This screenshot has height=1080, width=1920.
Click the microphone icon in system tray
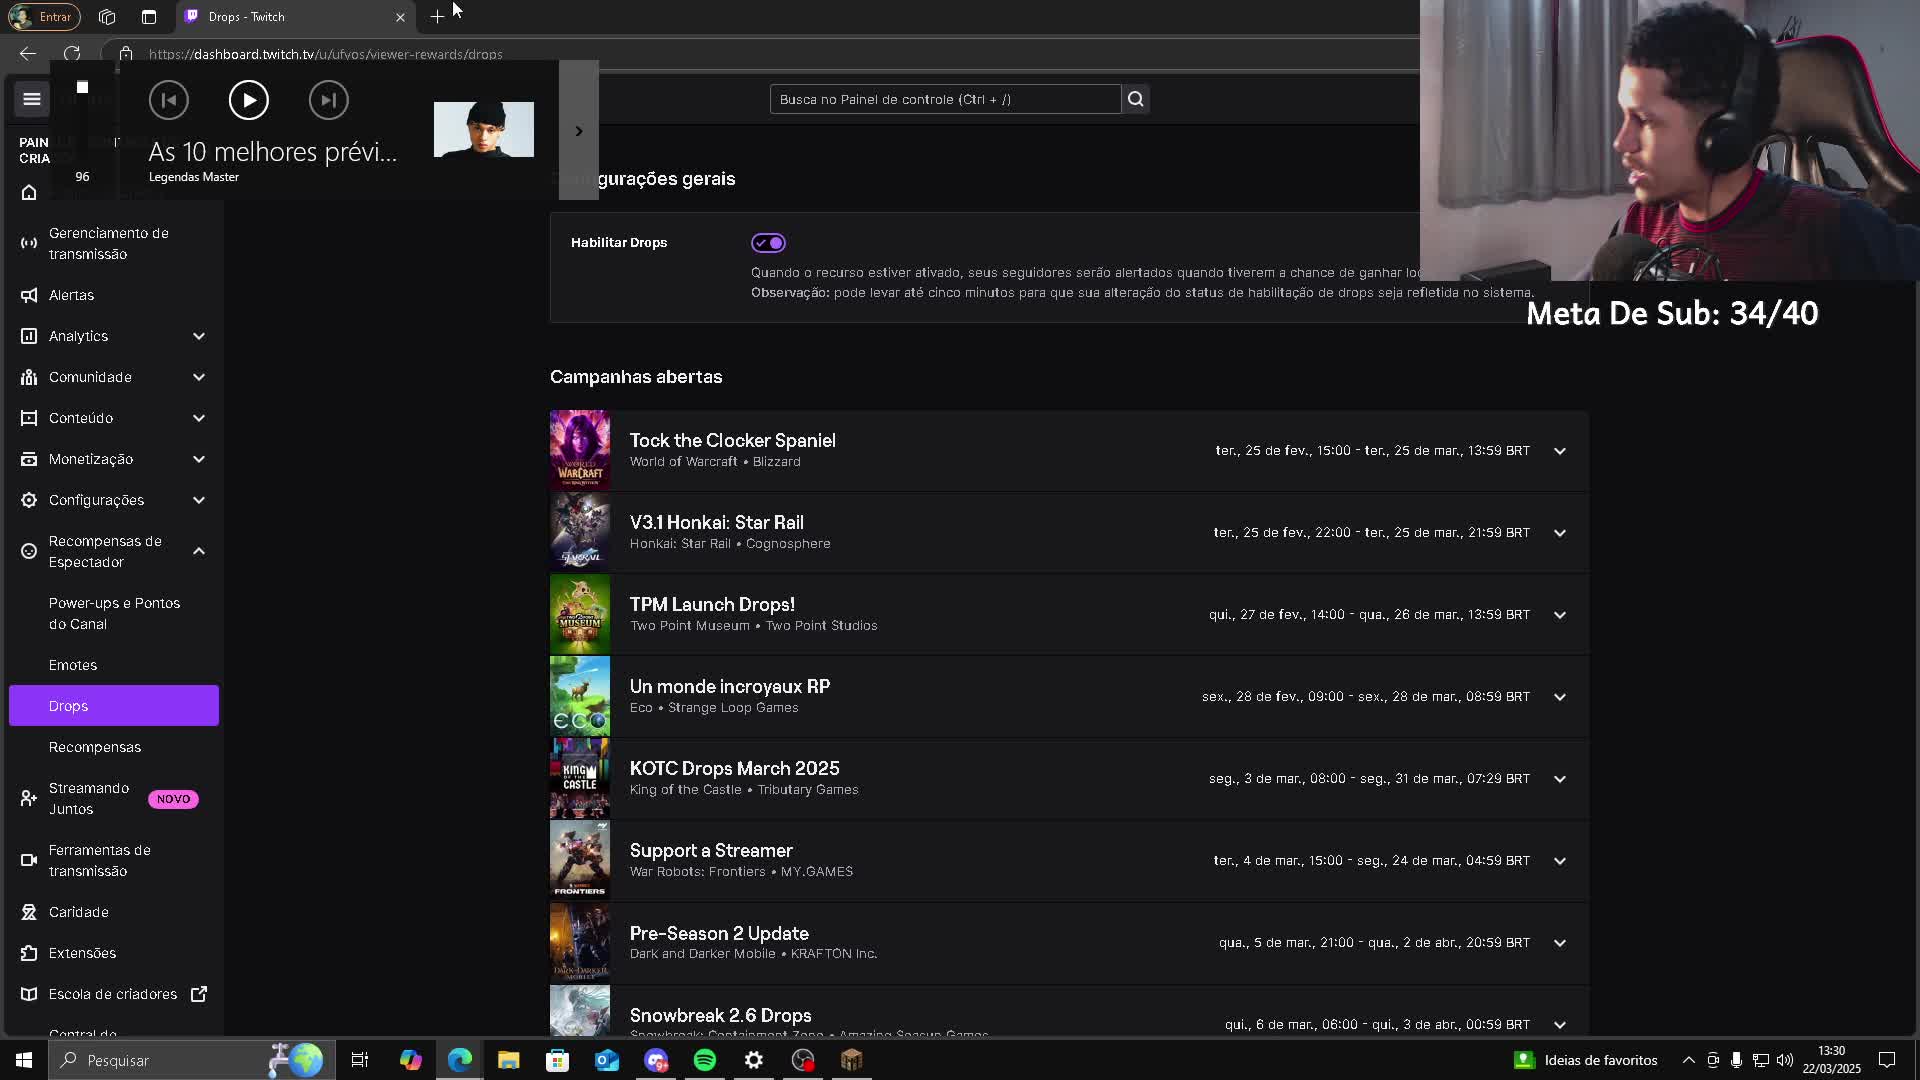pos(1737,1060)
